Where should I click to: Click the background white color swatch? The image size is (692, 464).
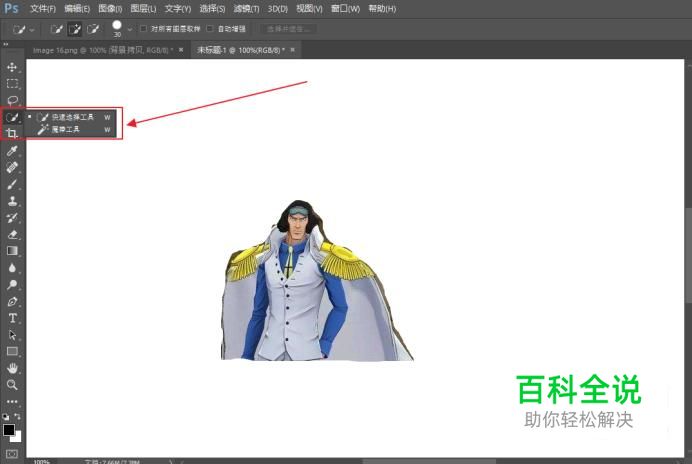[18, 439]
